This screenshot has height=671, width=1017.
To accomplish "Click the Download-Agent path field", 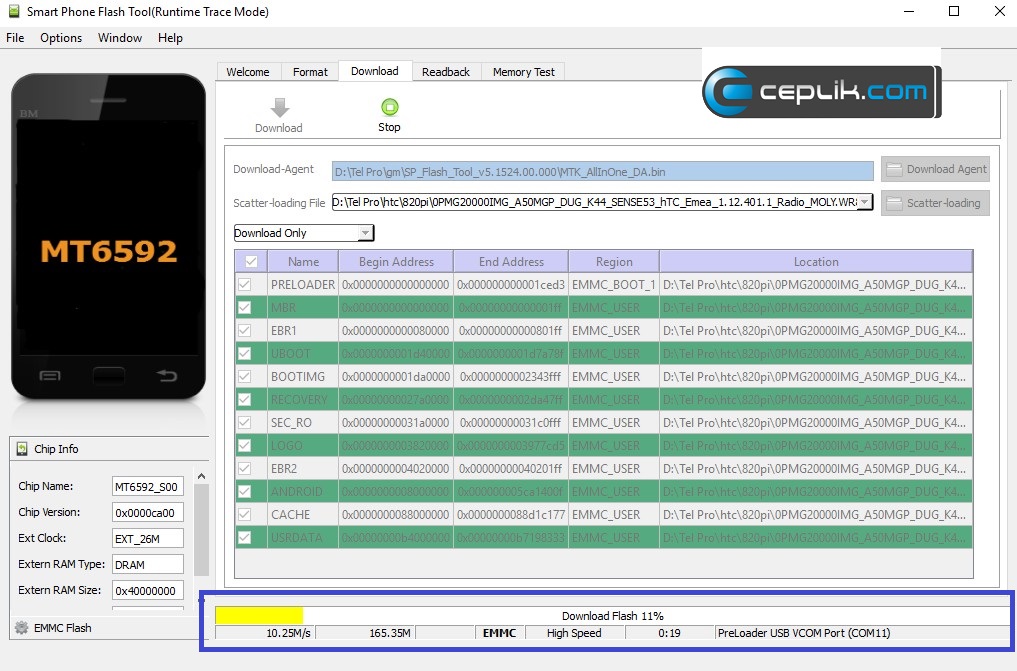I will tap(603, 172).
